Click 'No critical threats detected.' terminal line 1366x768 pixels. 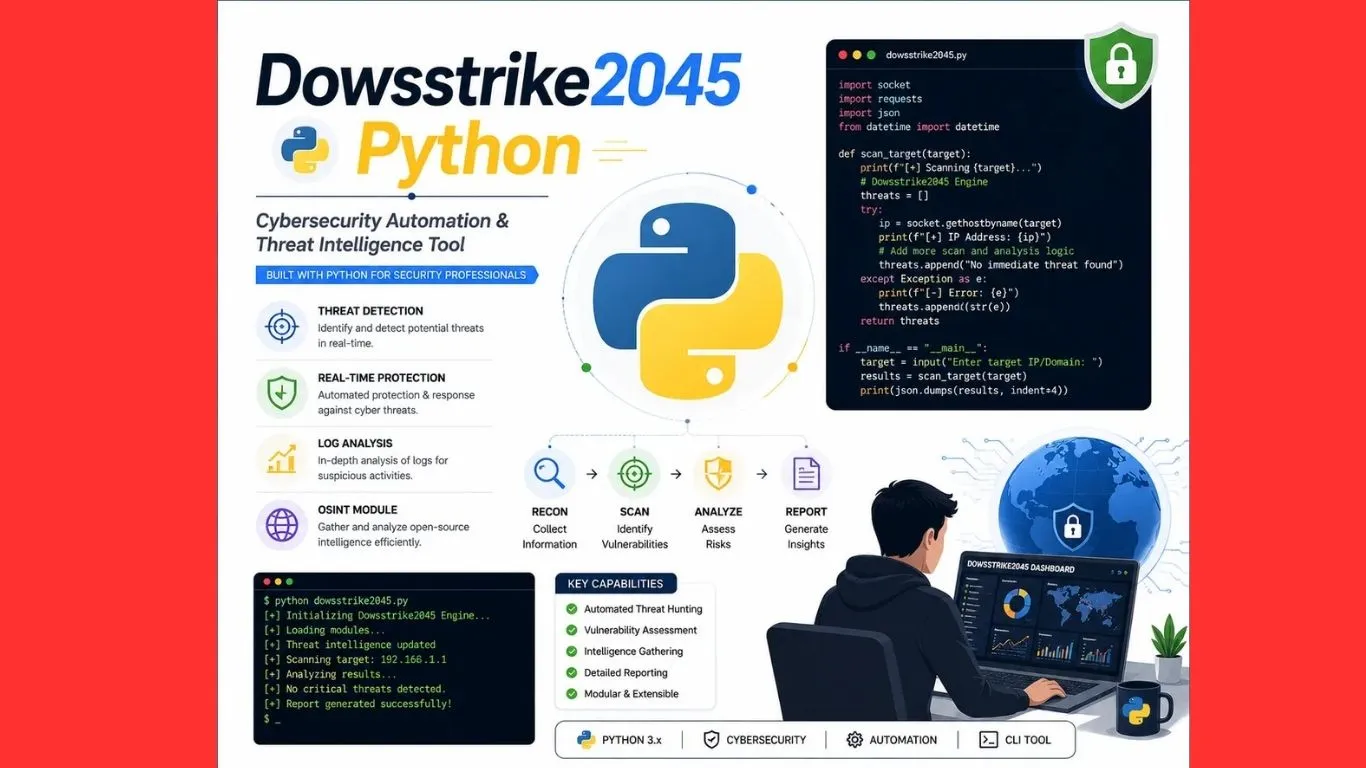(x=355, y=689)
